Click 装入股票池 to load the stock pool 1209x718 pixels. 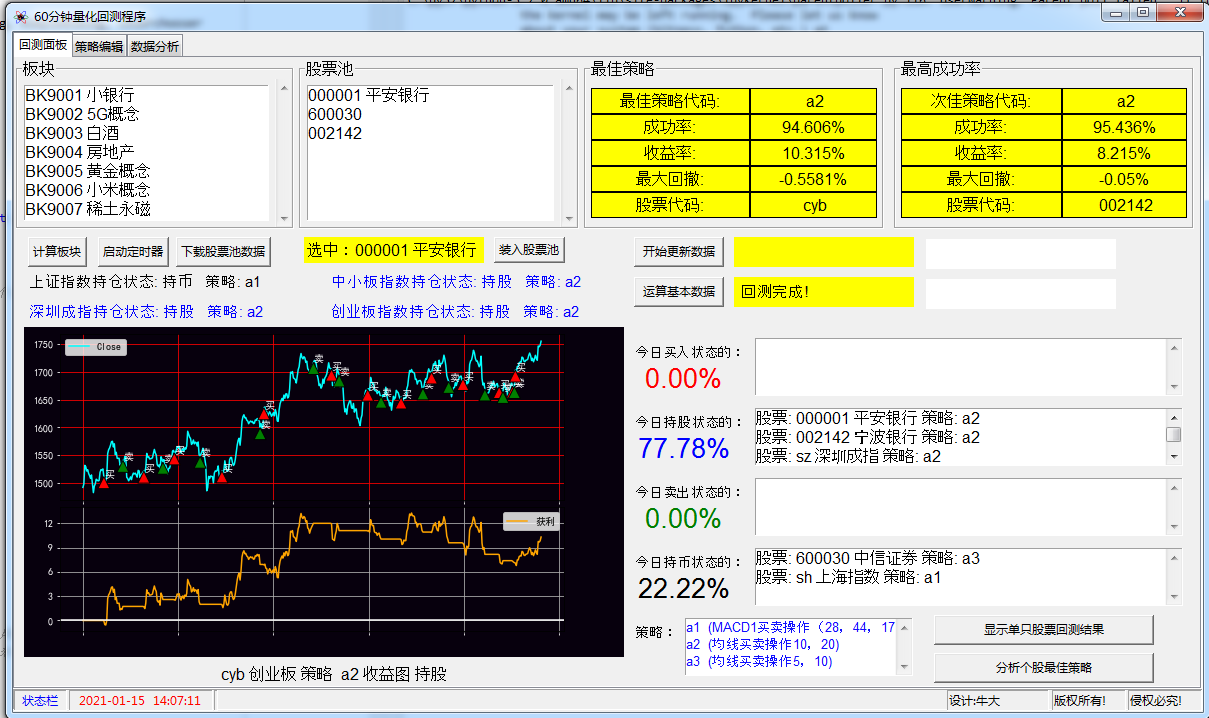tap(529, 250)
